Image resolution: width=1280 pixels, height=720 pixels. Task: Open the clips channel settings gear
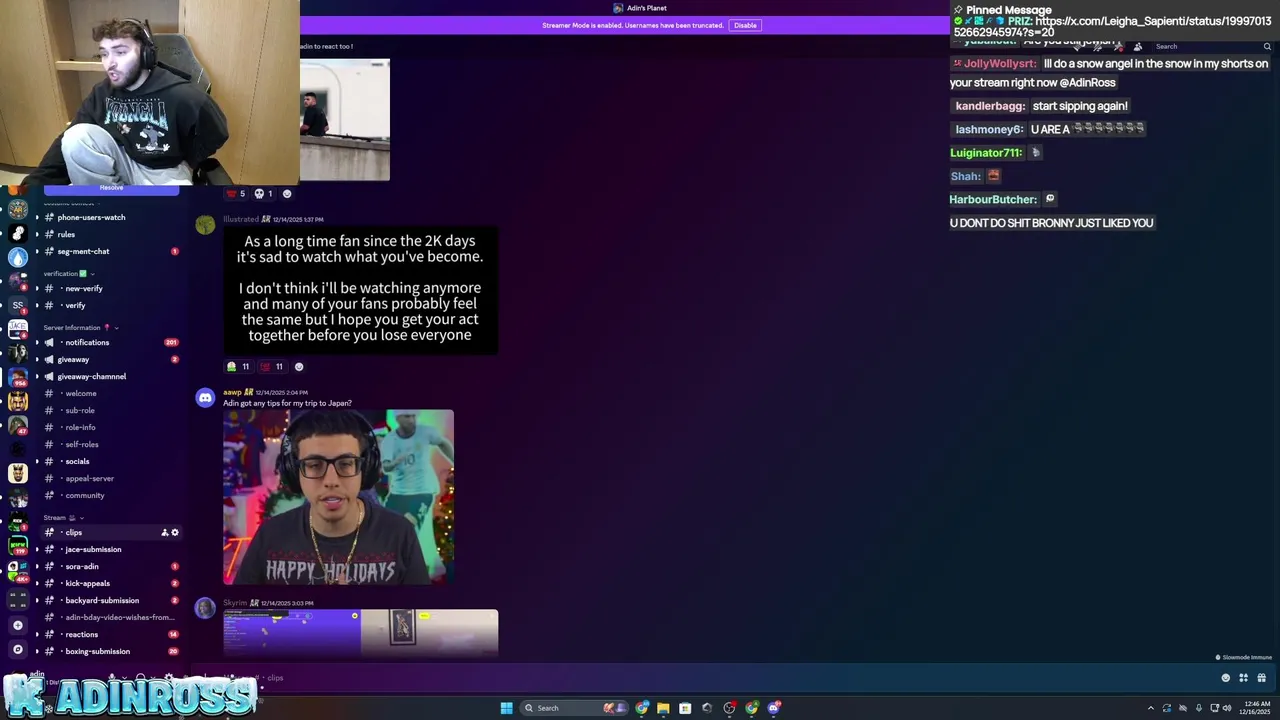pyautogui.click(x=175, y=532)
